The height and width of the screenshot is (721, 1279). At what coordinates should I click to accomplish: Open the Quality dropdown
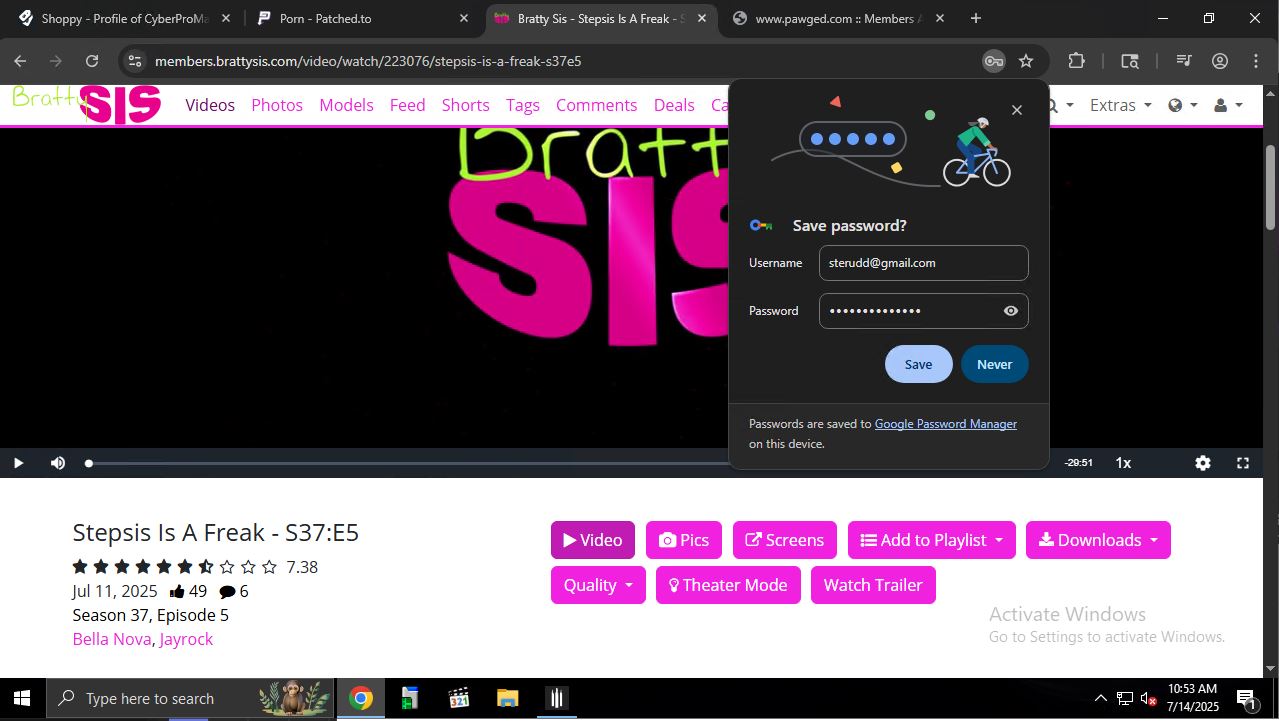(598, 585)
